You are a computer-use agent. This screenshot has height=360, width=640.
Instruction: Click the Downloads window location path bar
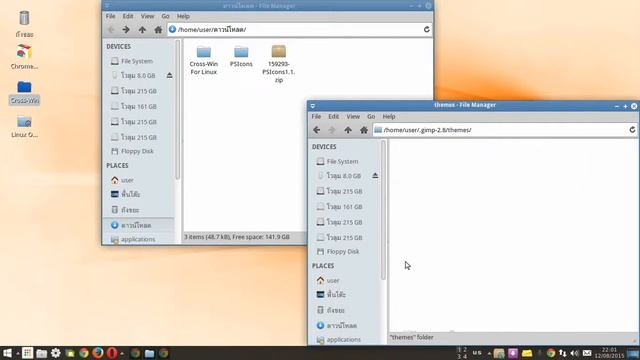(299, 29)
